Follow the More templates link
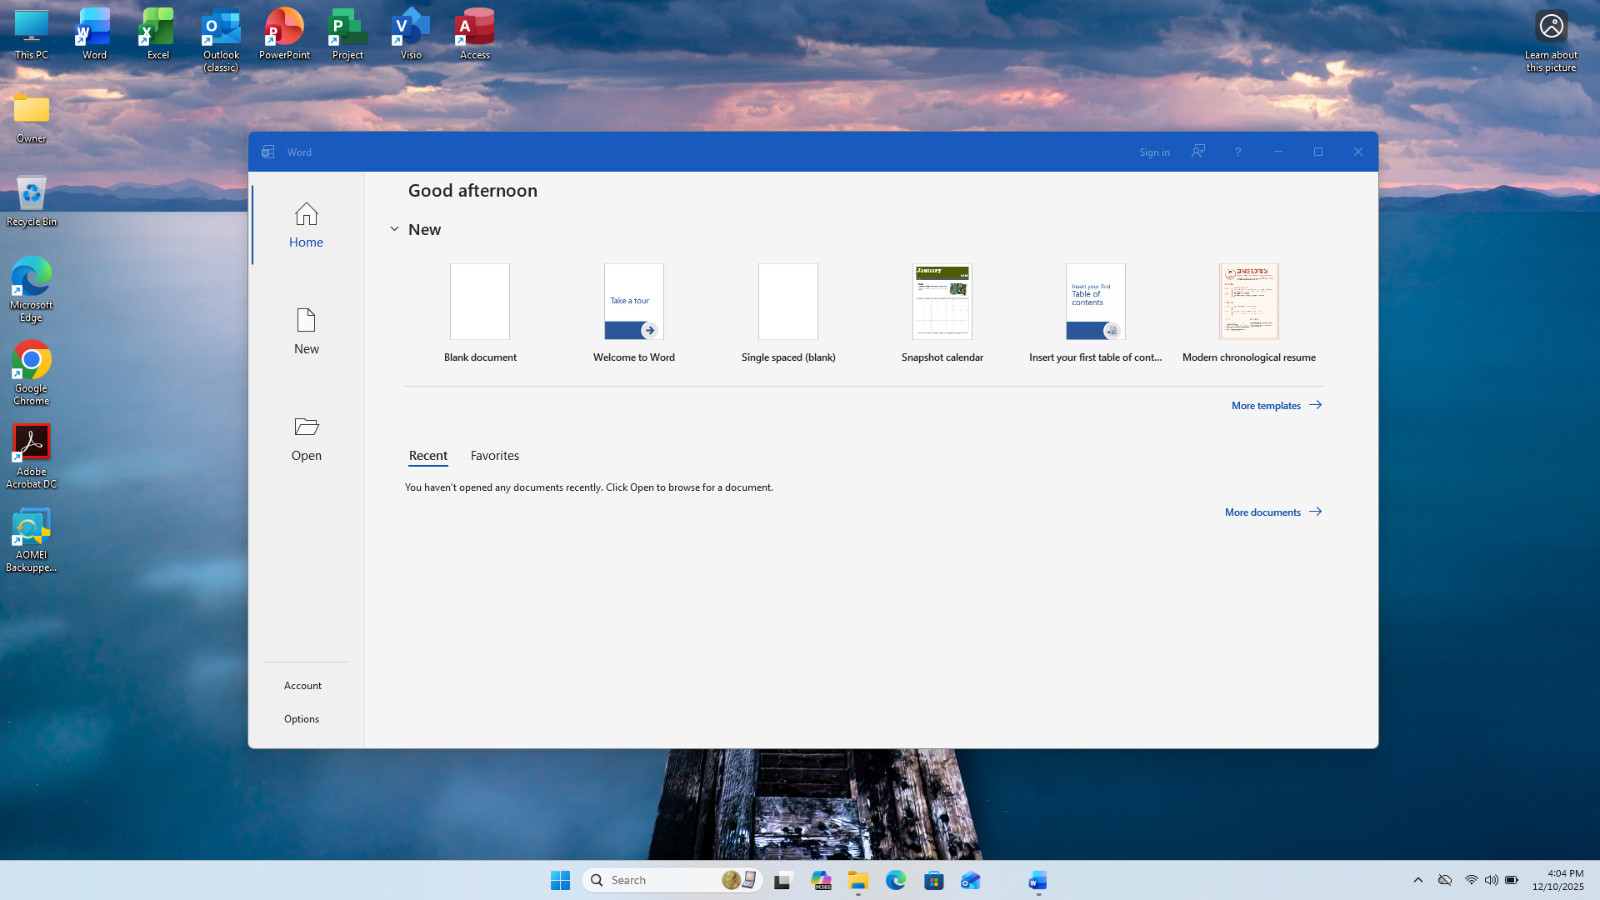This screenshot has height=900, width=1600. coord(1276,405)
